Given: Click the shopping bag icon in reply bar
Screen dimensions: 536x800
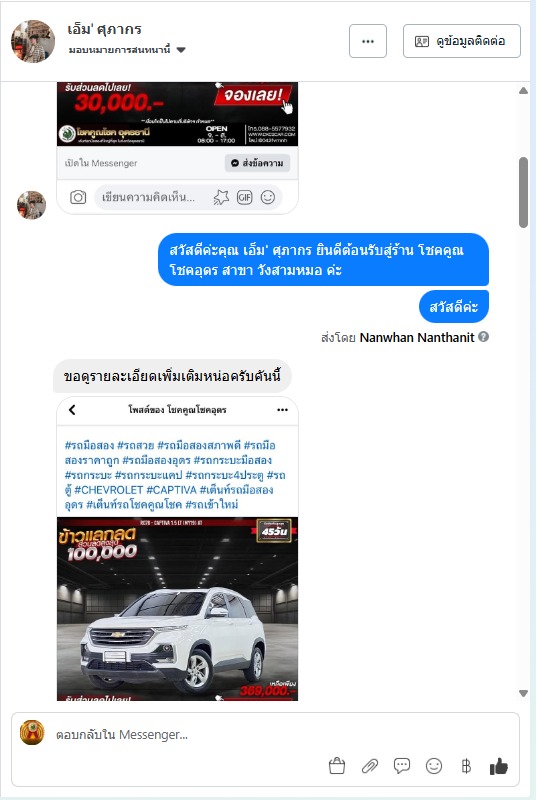Looking at the screenshot, I should coord(337,766).
